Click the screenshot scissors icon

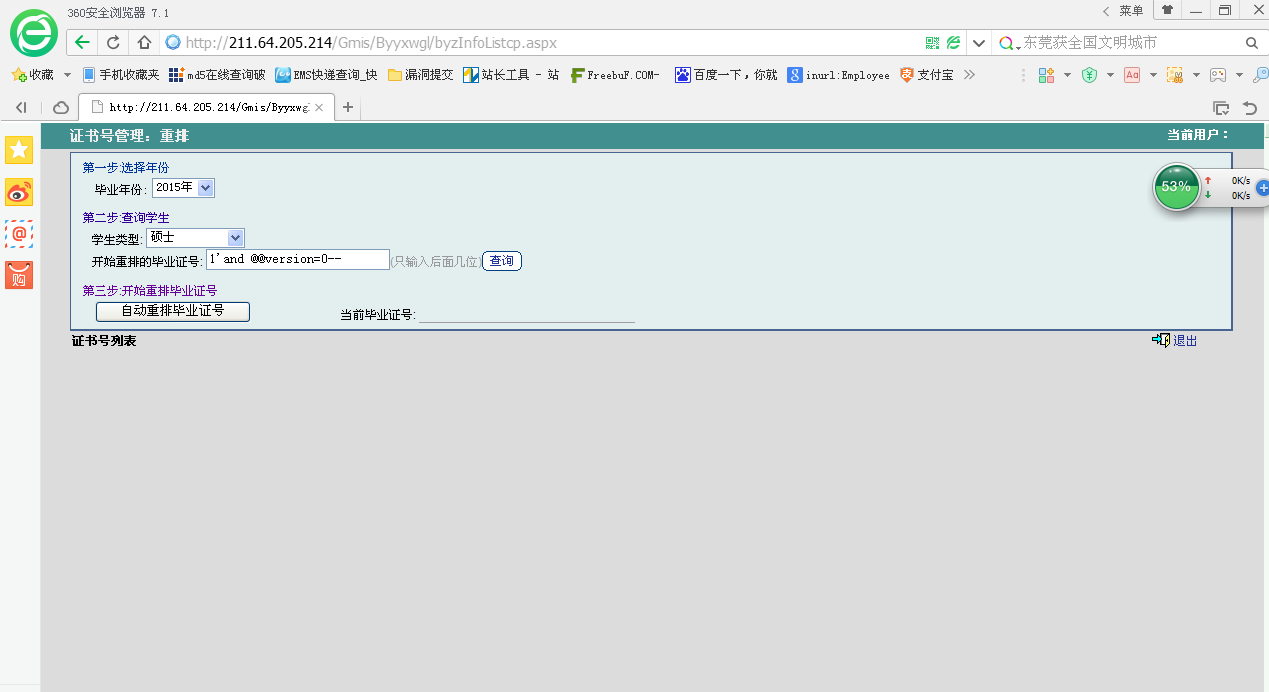pos(1175,75)
